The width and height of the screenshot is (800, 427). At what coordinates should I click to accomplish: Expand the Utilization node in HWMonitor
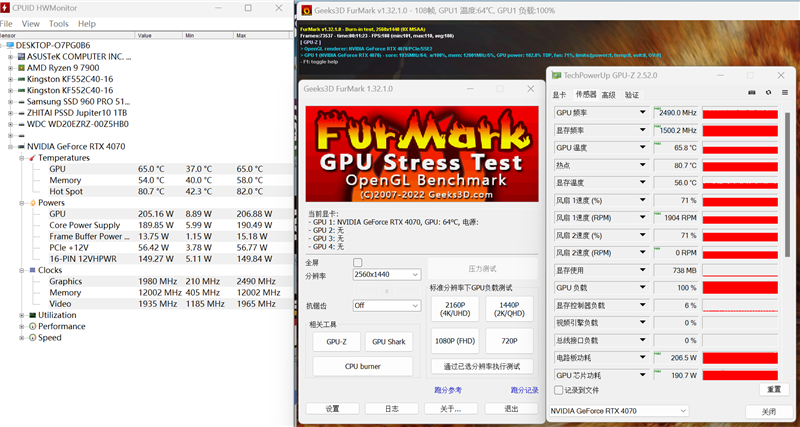(20, 315)
